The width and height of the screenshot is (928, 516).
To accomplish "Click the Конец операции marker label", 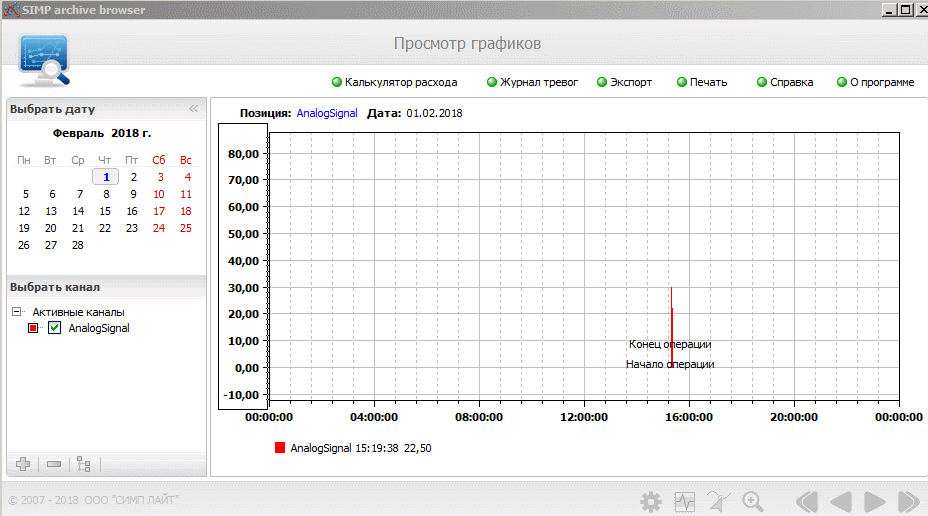I will (x=670, y=344).
